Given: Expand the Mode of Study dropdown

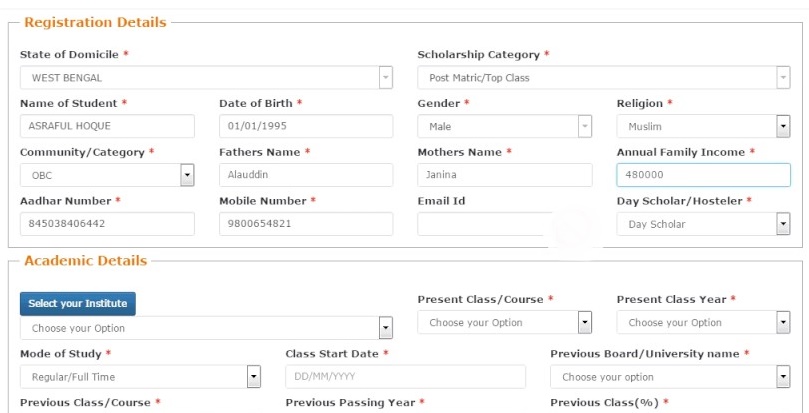Looking at the screenshot, I should 140,377.
